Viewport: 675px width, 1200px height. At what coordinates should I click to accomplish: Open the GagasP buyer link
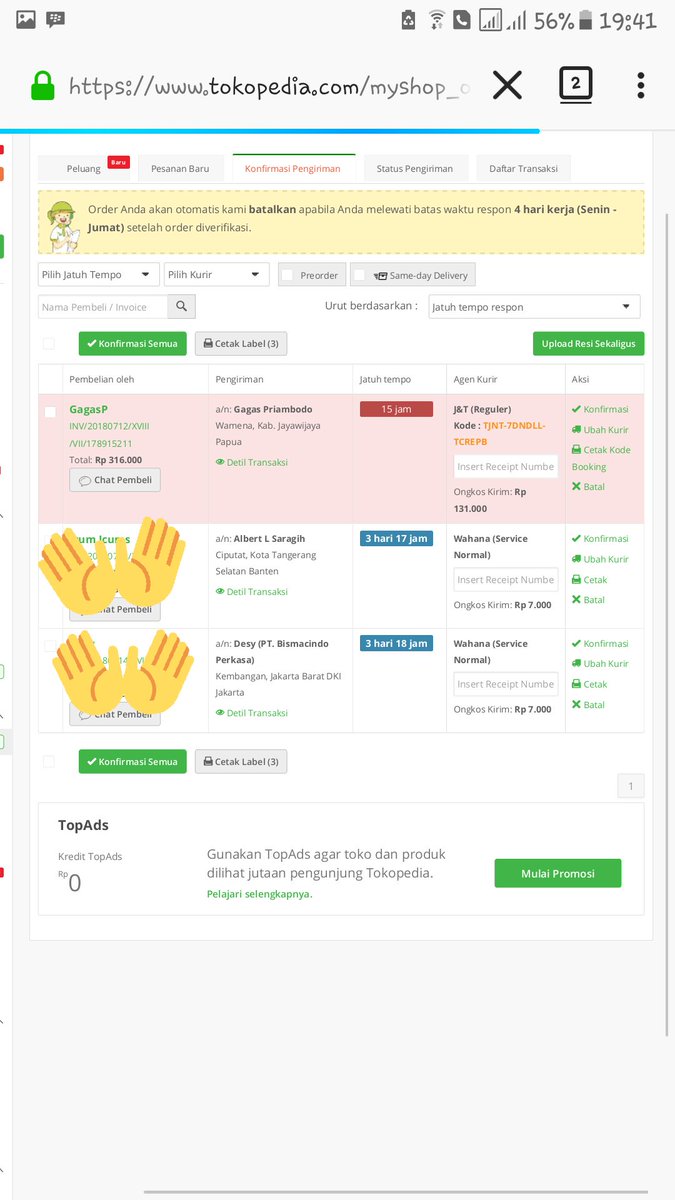tap(88, 409)
